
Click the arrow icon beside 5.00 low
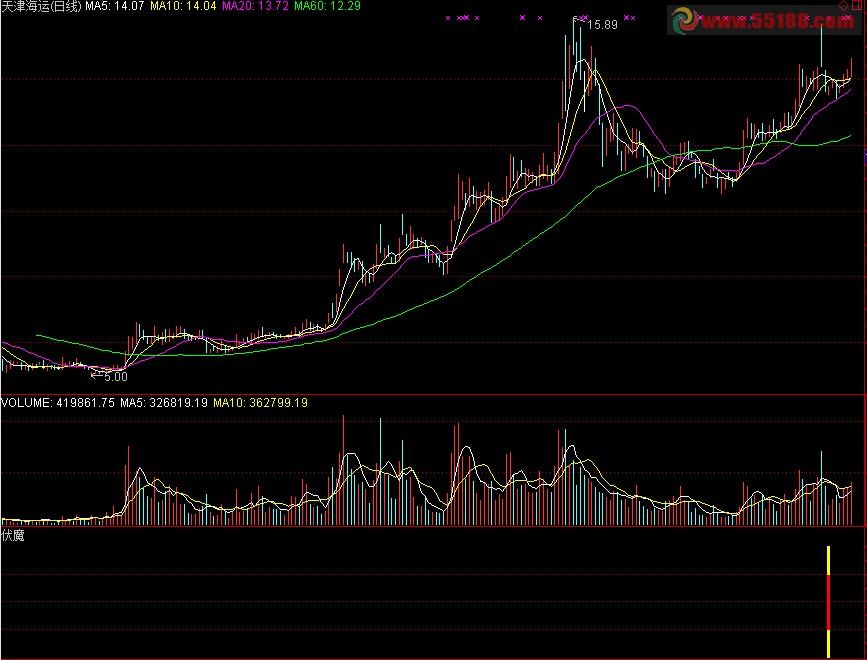click(x=97, y=377)
